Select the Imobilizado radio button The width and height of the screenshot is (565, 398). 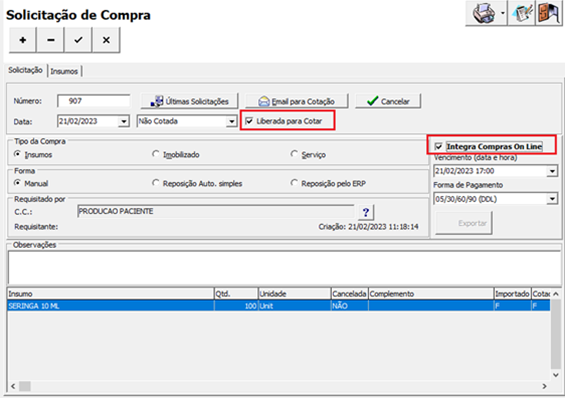[x=155, y=154]
